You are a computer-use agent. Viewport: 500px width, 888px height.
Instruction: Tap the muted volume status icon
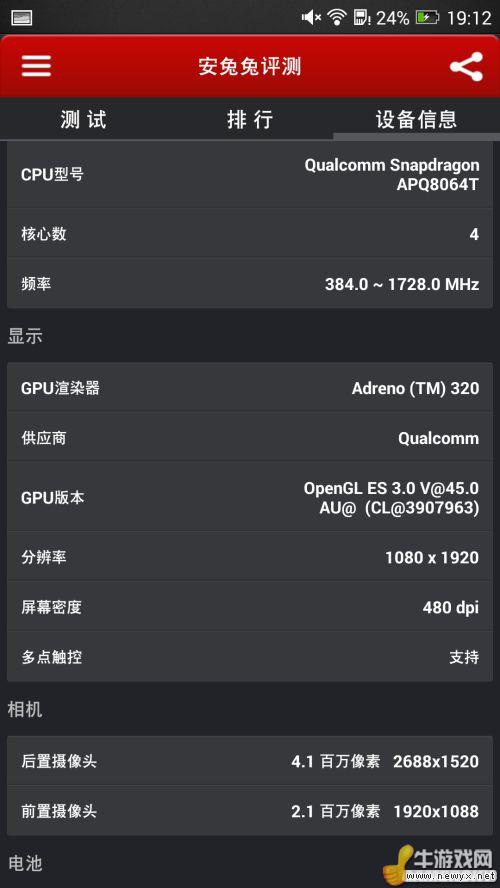(x=311, y=18)
